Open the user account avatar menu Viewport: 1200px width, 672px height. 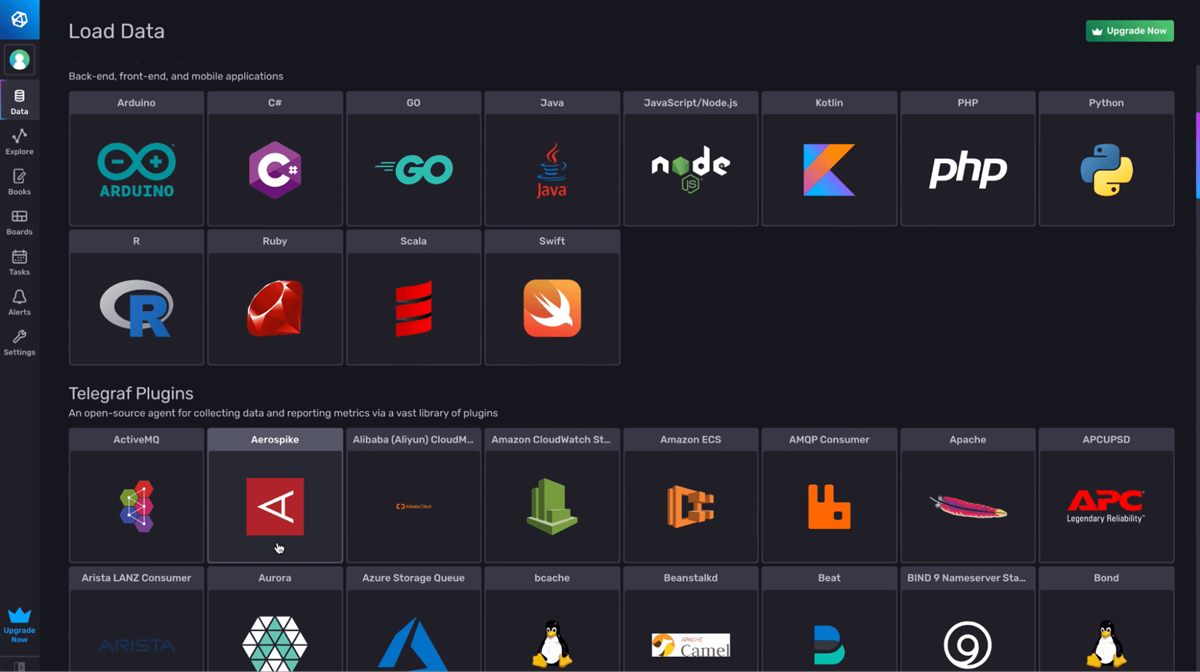tap(19, 60)
